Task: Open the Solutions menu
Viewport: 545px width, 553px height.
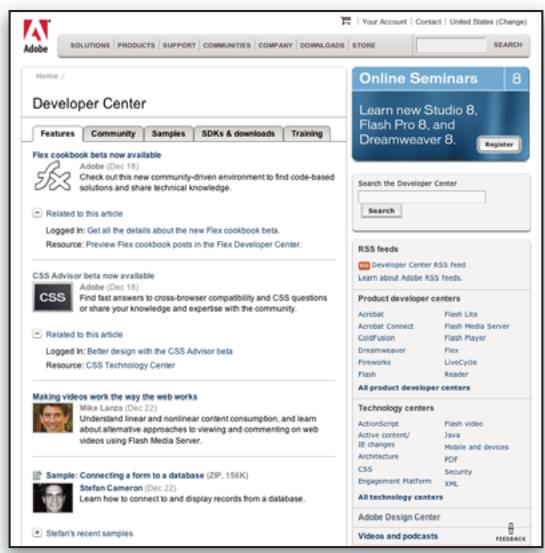Action: 90,45
